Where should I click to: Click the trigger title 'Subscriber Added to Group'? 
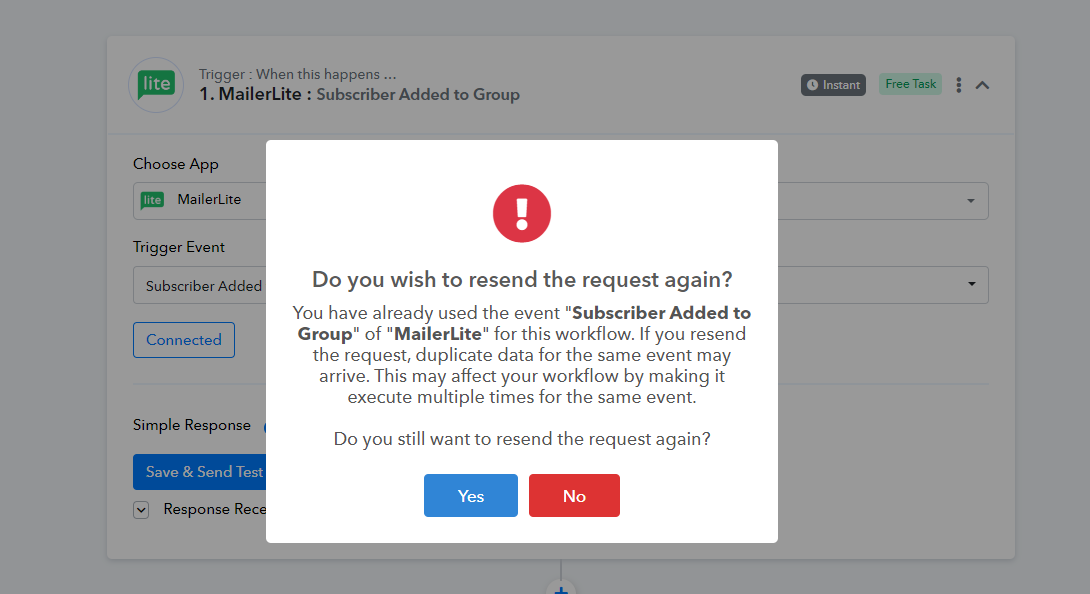pyautogui.click(x=418, y=95)
